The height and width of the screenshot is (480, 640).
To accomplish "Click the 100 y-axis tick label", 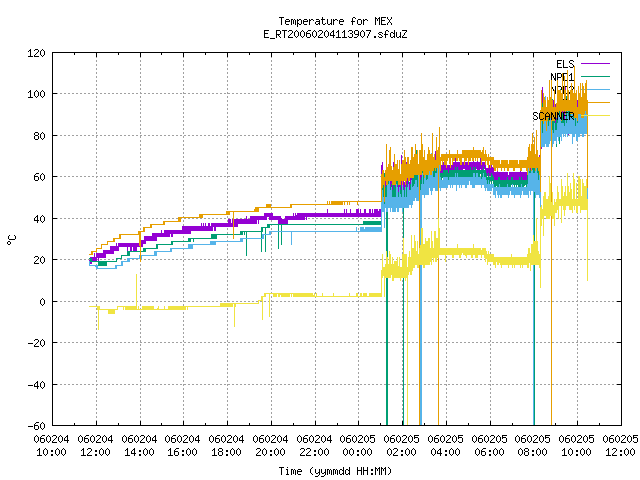I will point(36,94).
